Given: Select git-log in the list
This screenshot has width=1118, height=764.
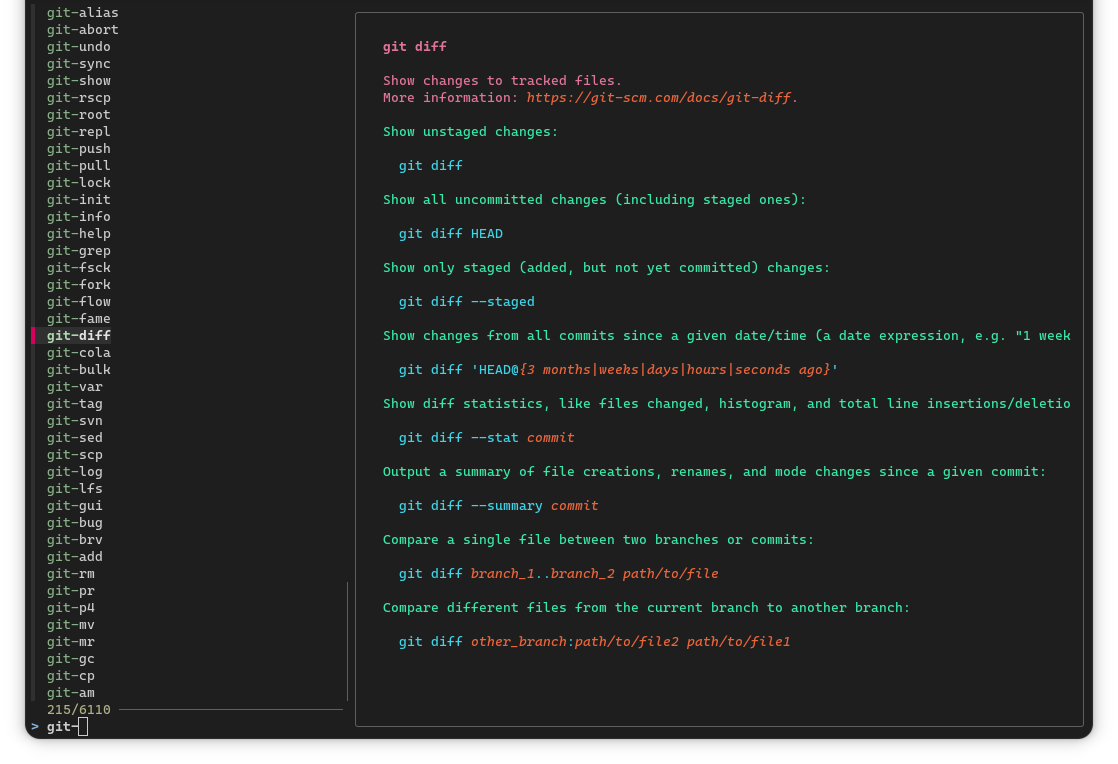Looking at the screenshot, I should tap(74, 472).
